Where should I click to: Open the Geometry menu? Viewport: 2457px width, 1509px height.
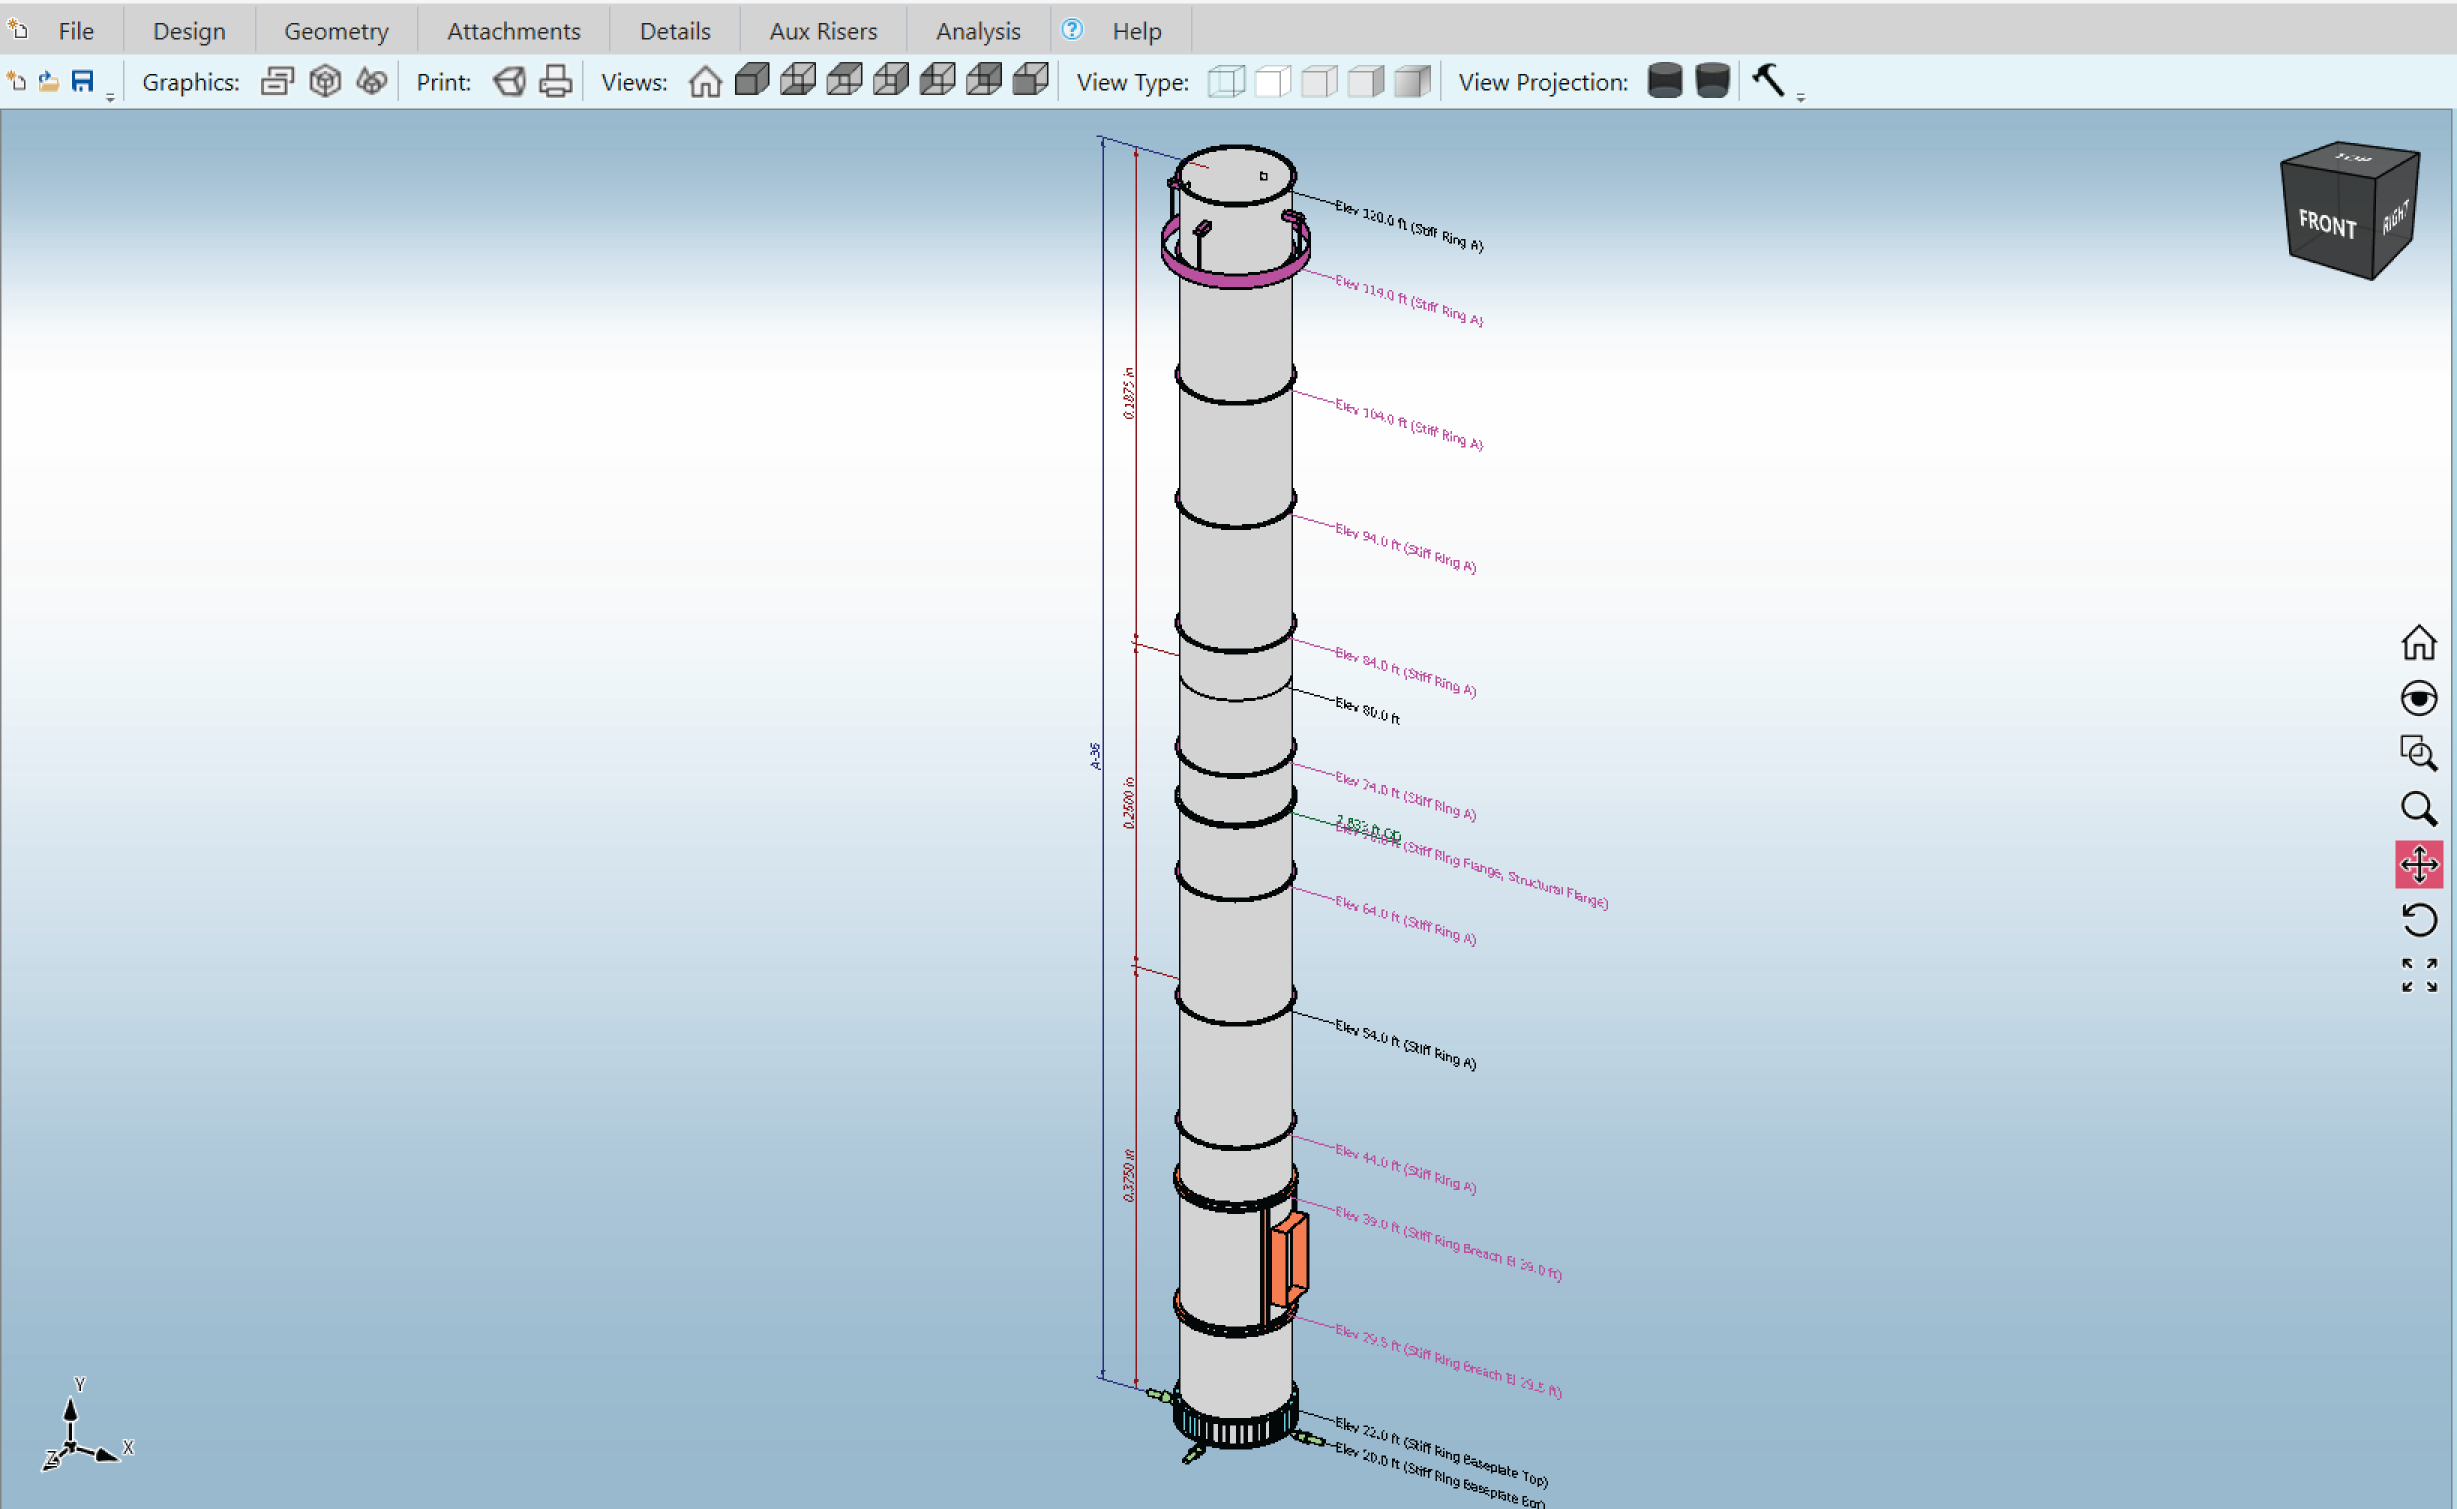click(x=336, y=31)
